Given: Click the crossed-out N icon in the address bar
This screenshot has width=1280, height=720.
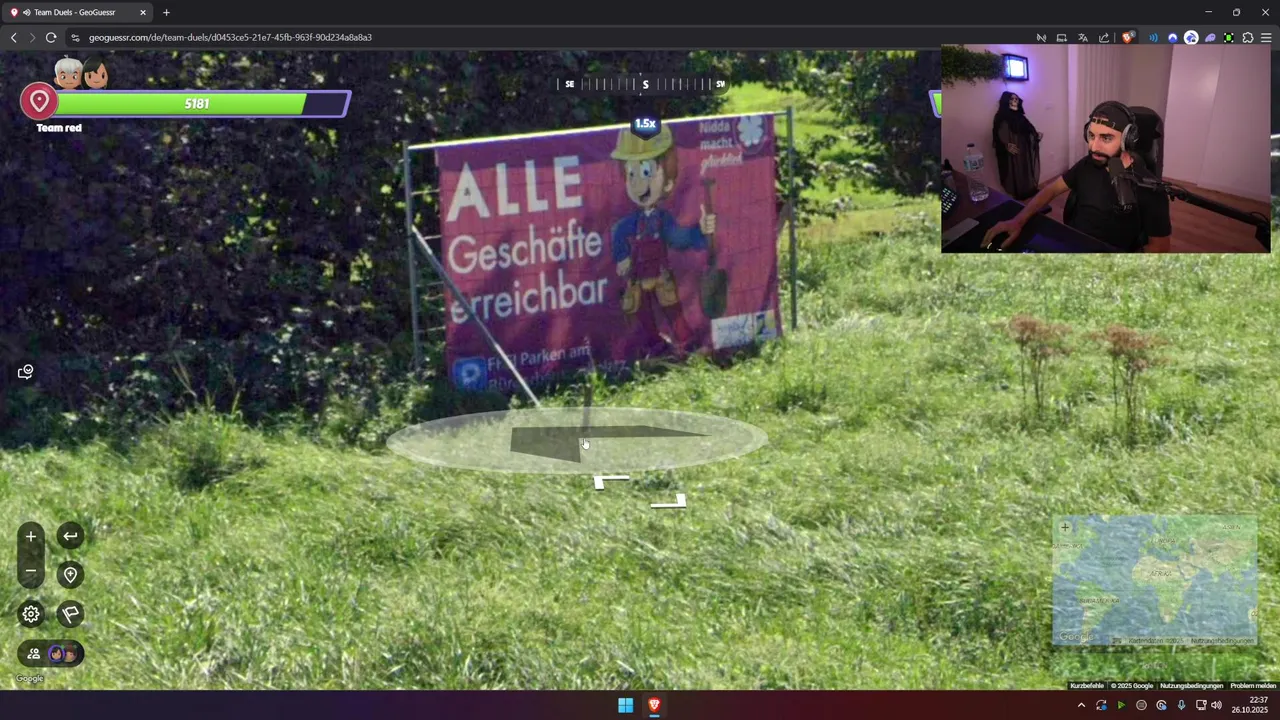Looking at the screenshot, I should point(1041,38).
